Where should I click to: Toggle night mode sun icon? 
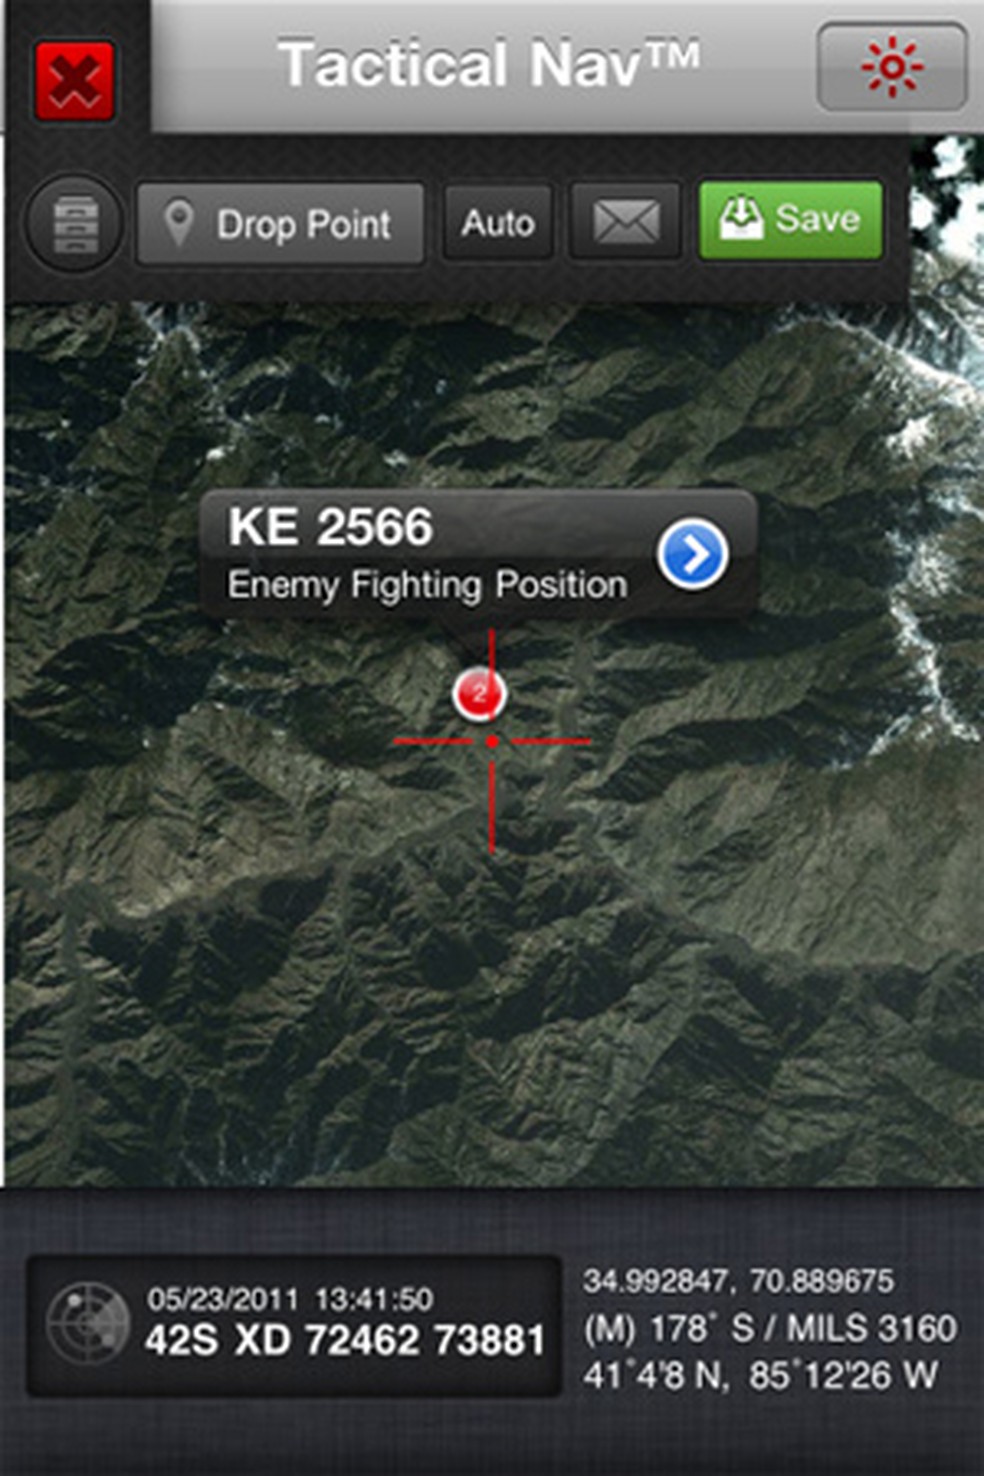click(892, 67)
